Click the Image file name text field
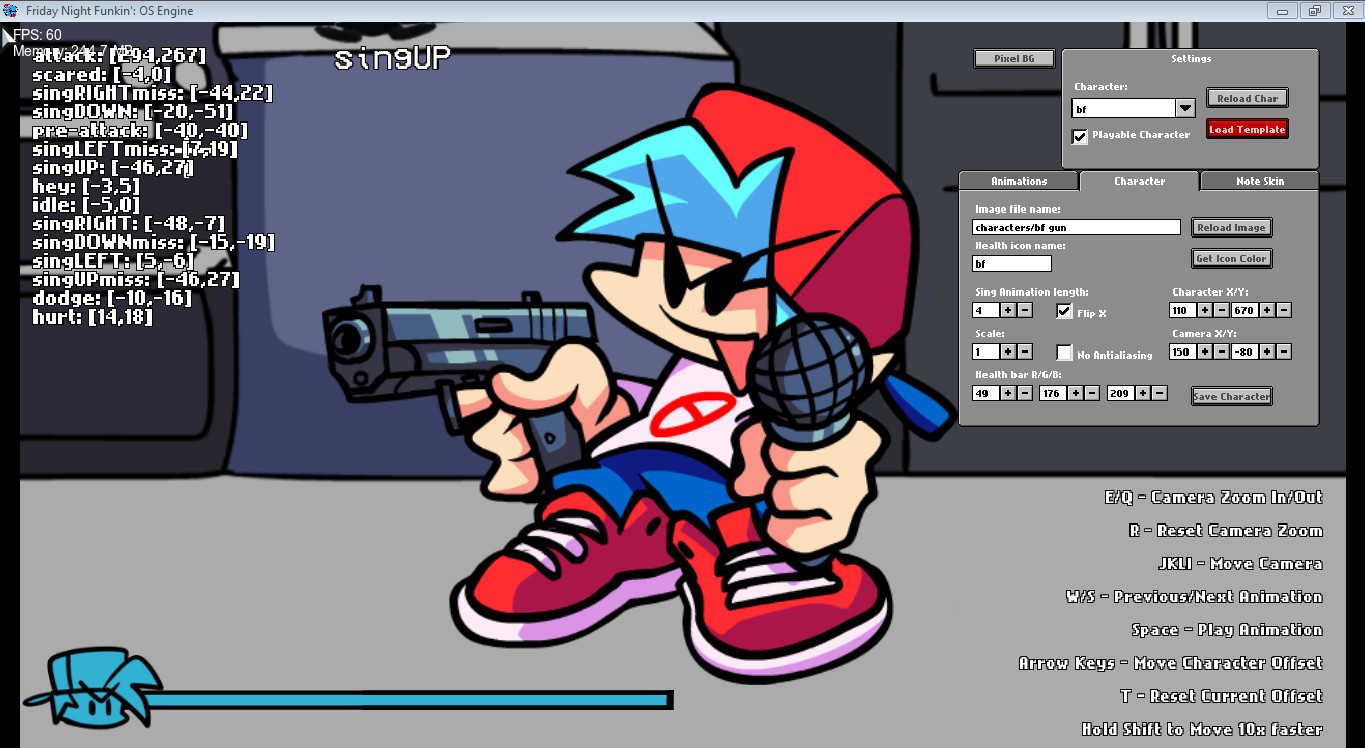The height and width of the screenshot is (748, 1365). (1075, 227)
